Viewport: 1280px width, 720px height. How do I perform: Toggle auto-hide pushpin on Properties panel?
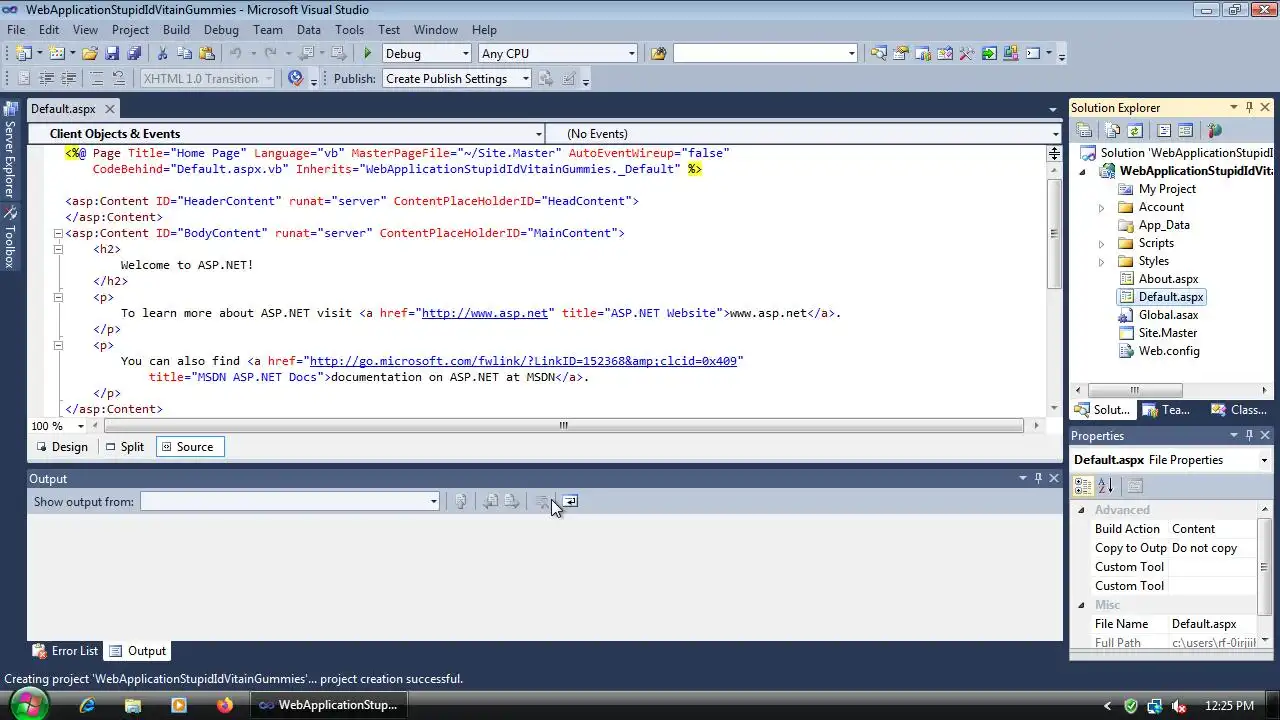[x=1248, y=435]
